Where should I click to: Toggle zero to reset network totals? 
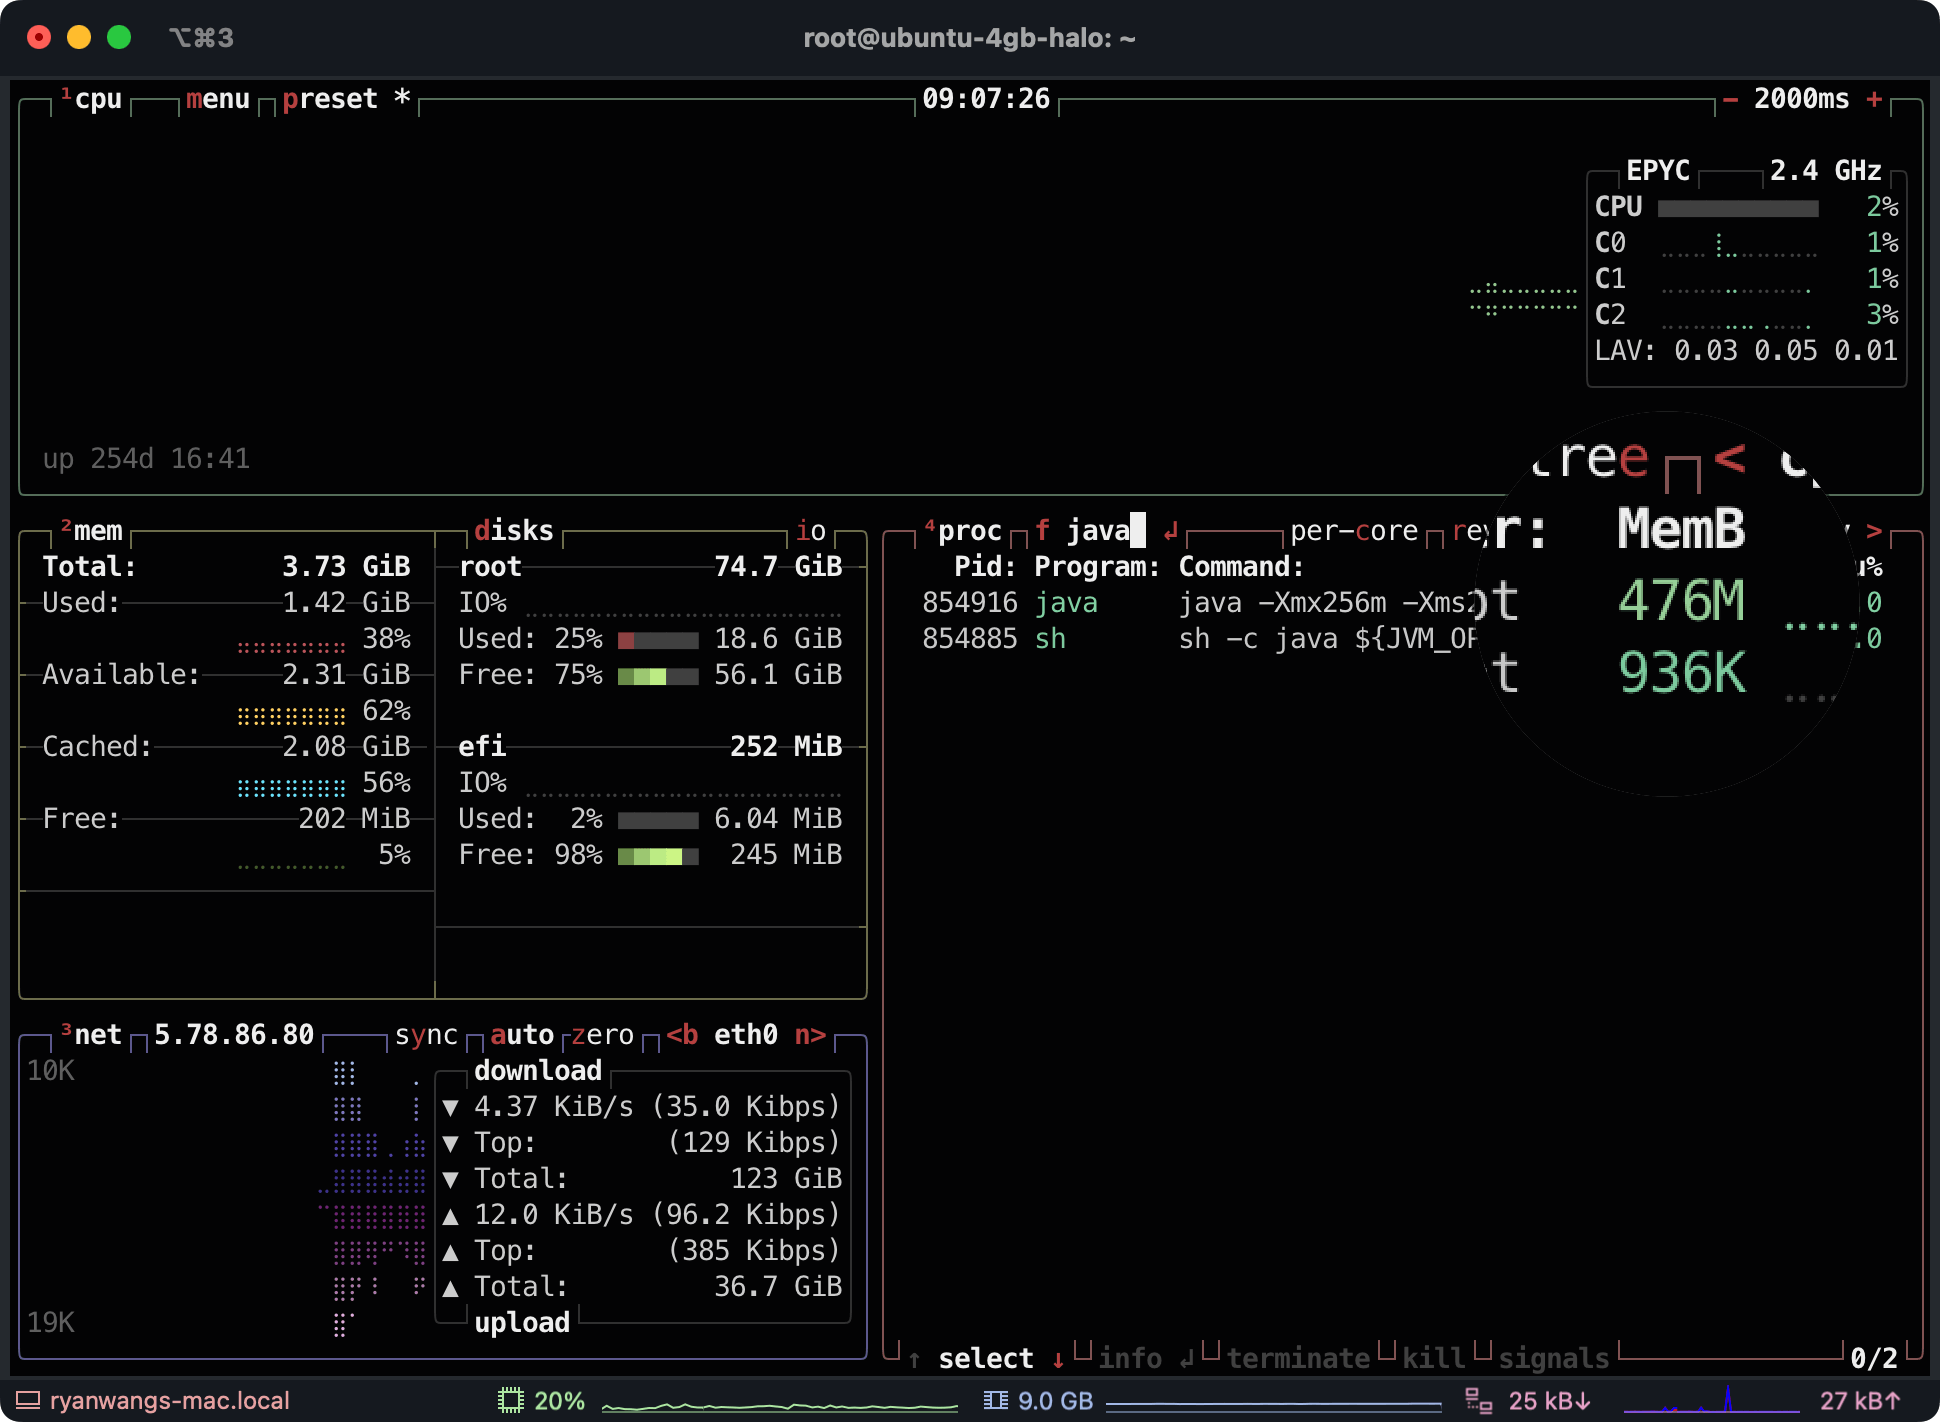(x=602, y=1034)
